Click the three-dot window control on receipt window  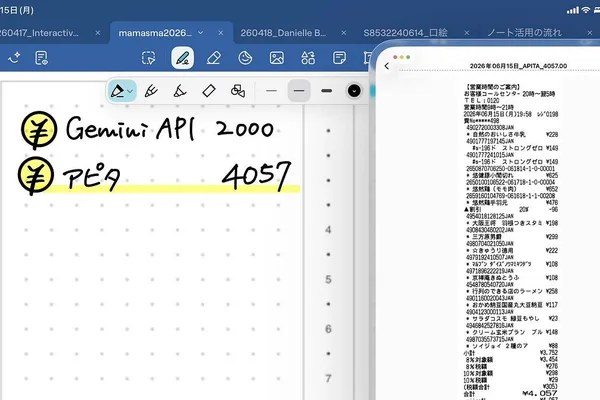(x=402, y=57)
